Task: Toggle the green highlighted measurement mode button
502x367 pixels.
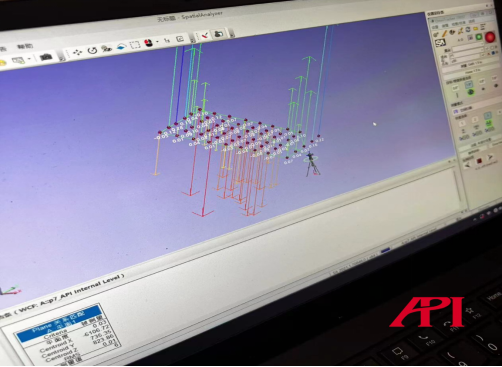Action: [488, 123]
